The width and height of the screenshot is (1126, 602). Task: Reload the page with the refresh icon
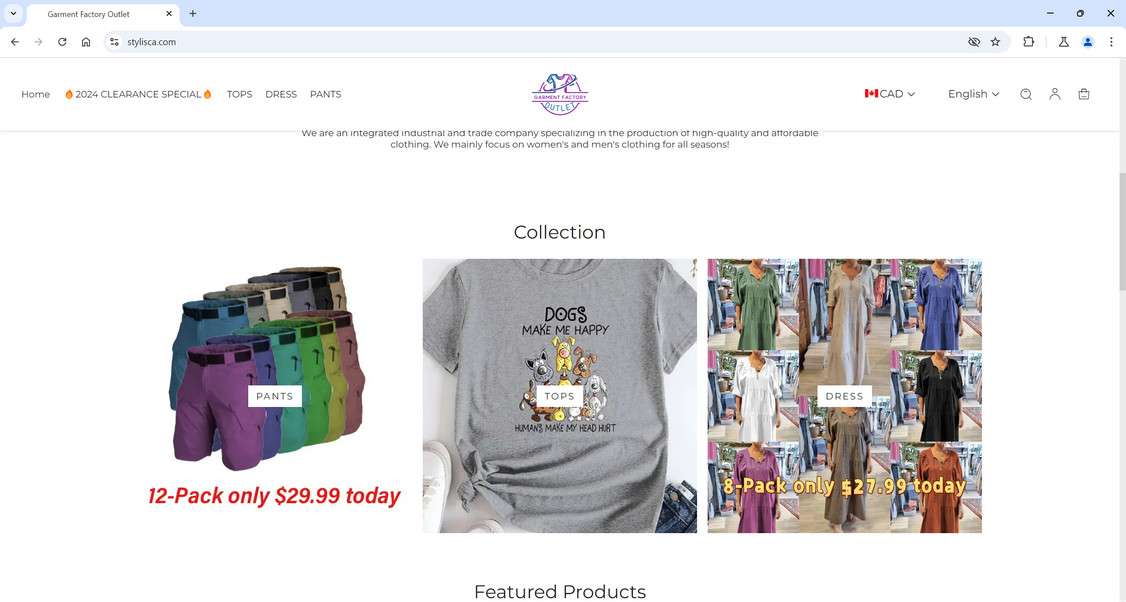pos(62,42)
